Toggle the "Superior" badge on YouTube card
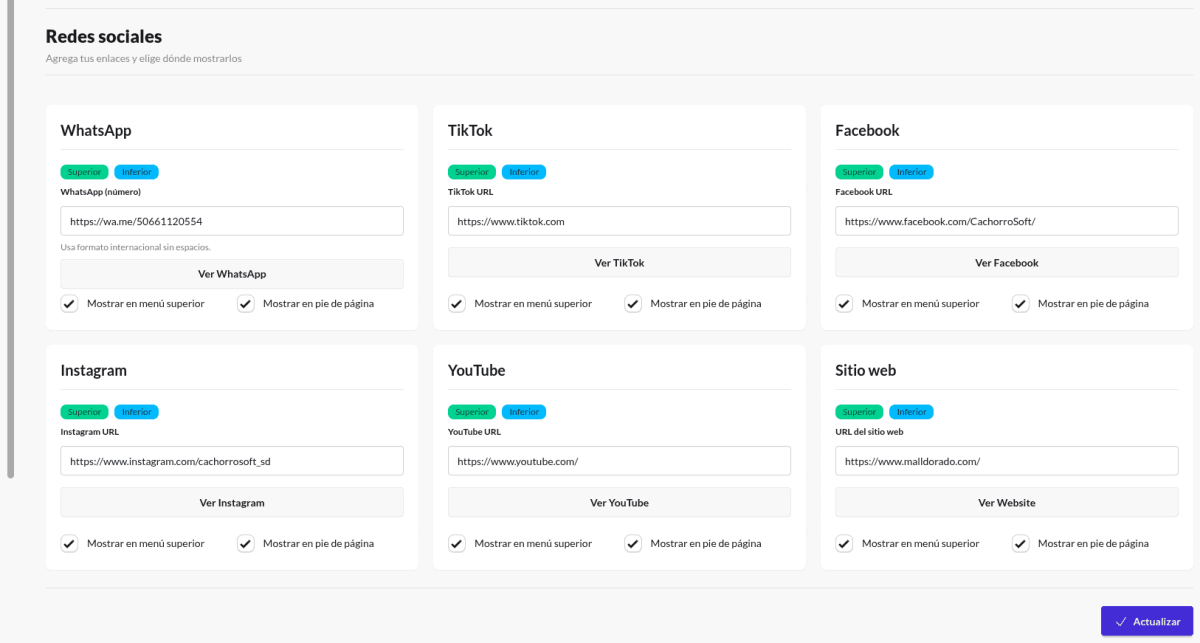Screen dimensions: 1200x643 point(471,411)
